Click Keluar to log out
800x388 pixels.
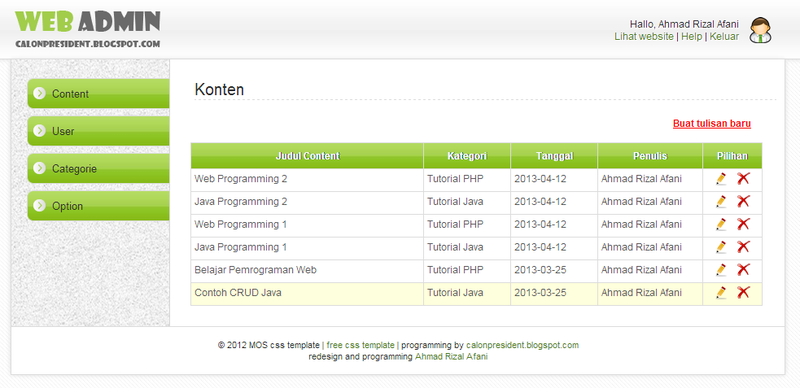point(724,37)
